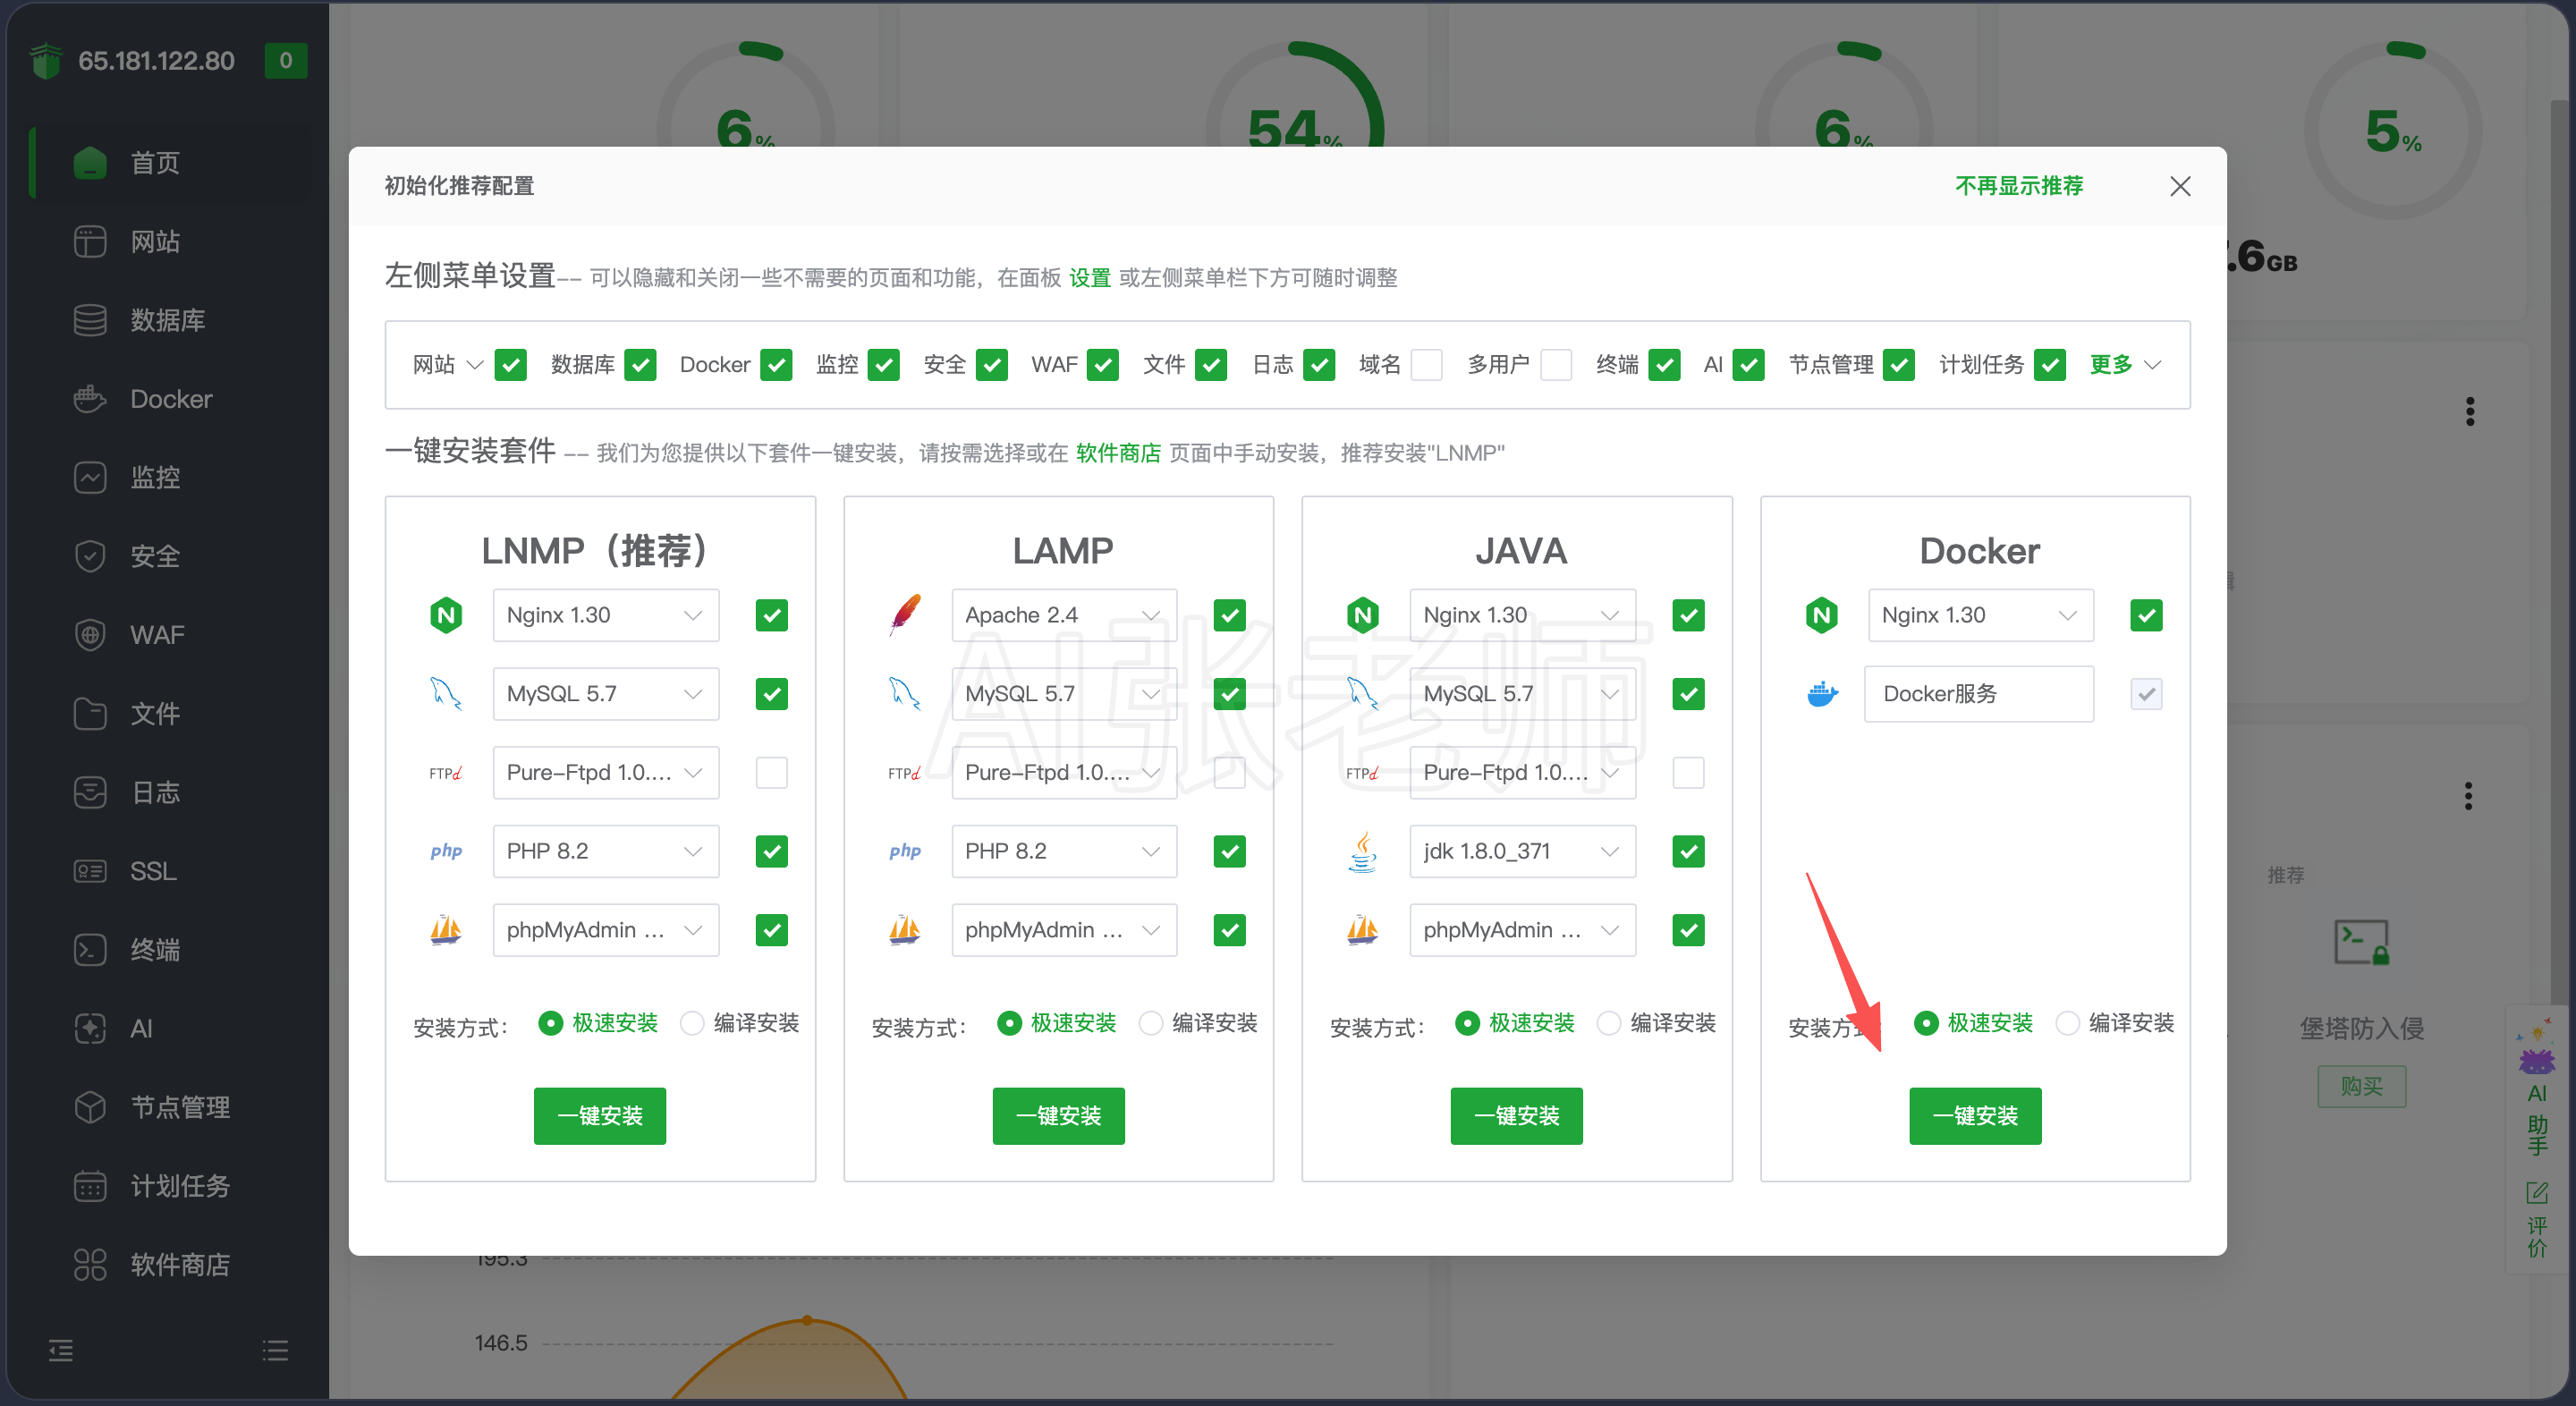Open PHP 8.2 version dropdown in LNMP card
This screenshot has width=2576, height=1406.
(x=605, y=851)
